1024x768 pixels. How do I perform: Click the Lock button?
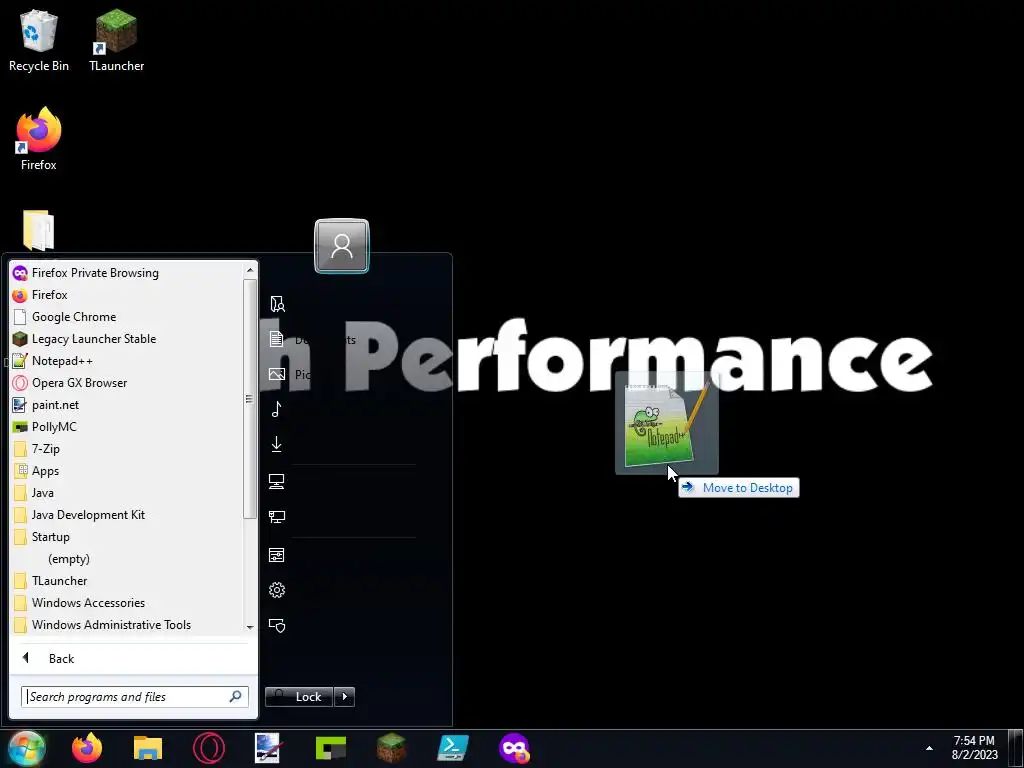click(x=299, y=697)
